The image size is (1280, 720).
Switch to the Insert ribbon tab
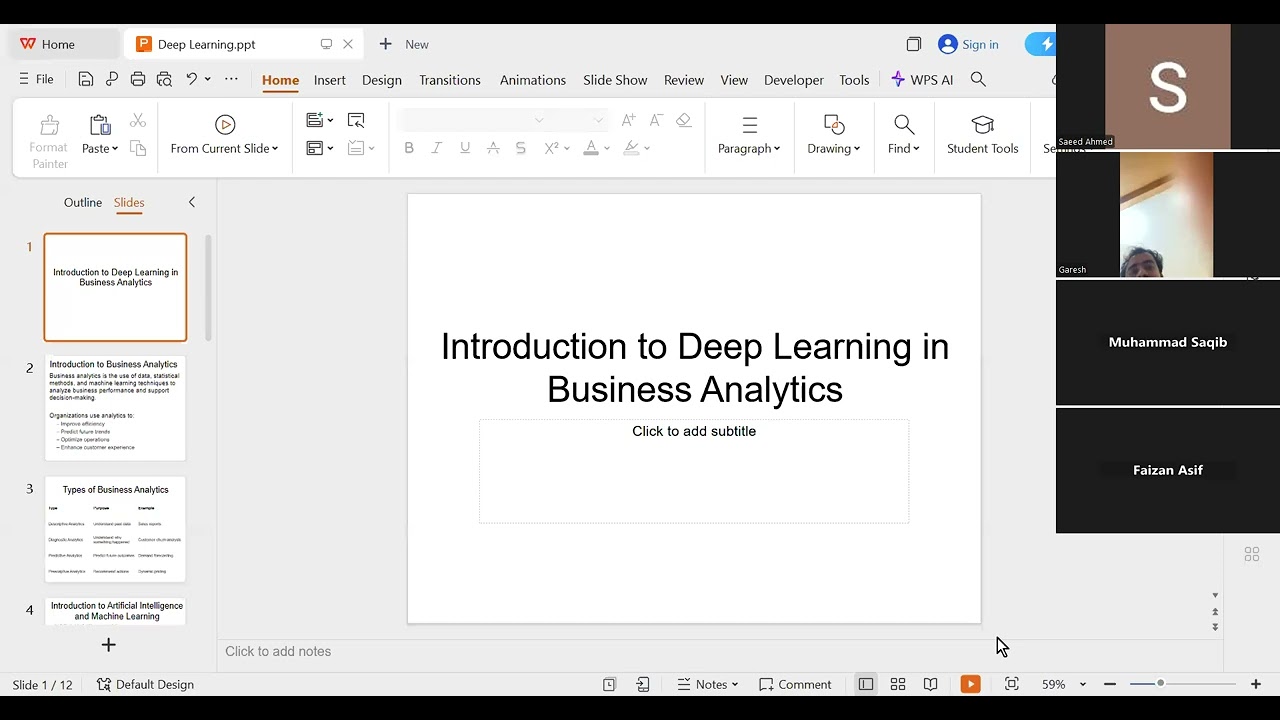pos(330,80)
